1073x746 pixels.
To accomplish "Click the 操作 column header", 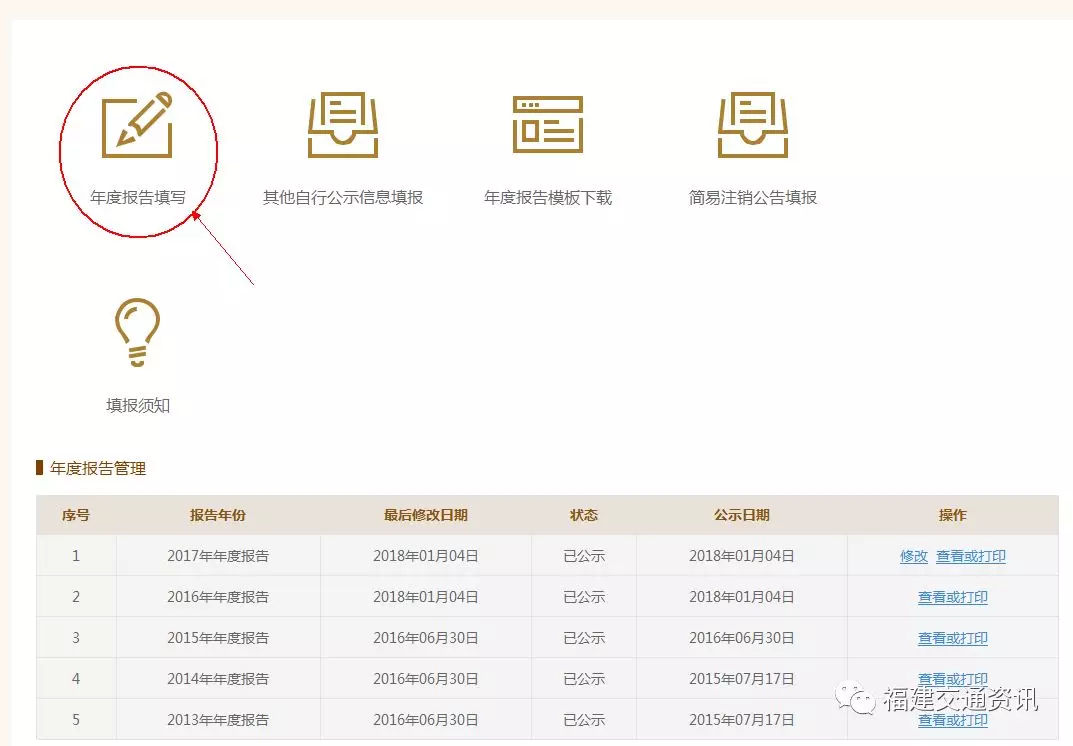I will [953, 515].
